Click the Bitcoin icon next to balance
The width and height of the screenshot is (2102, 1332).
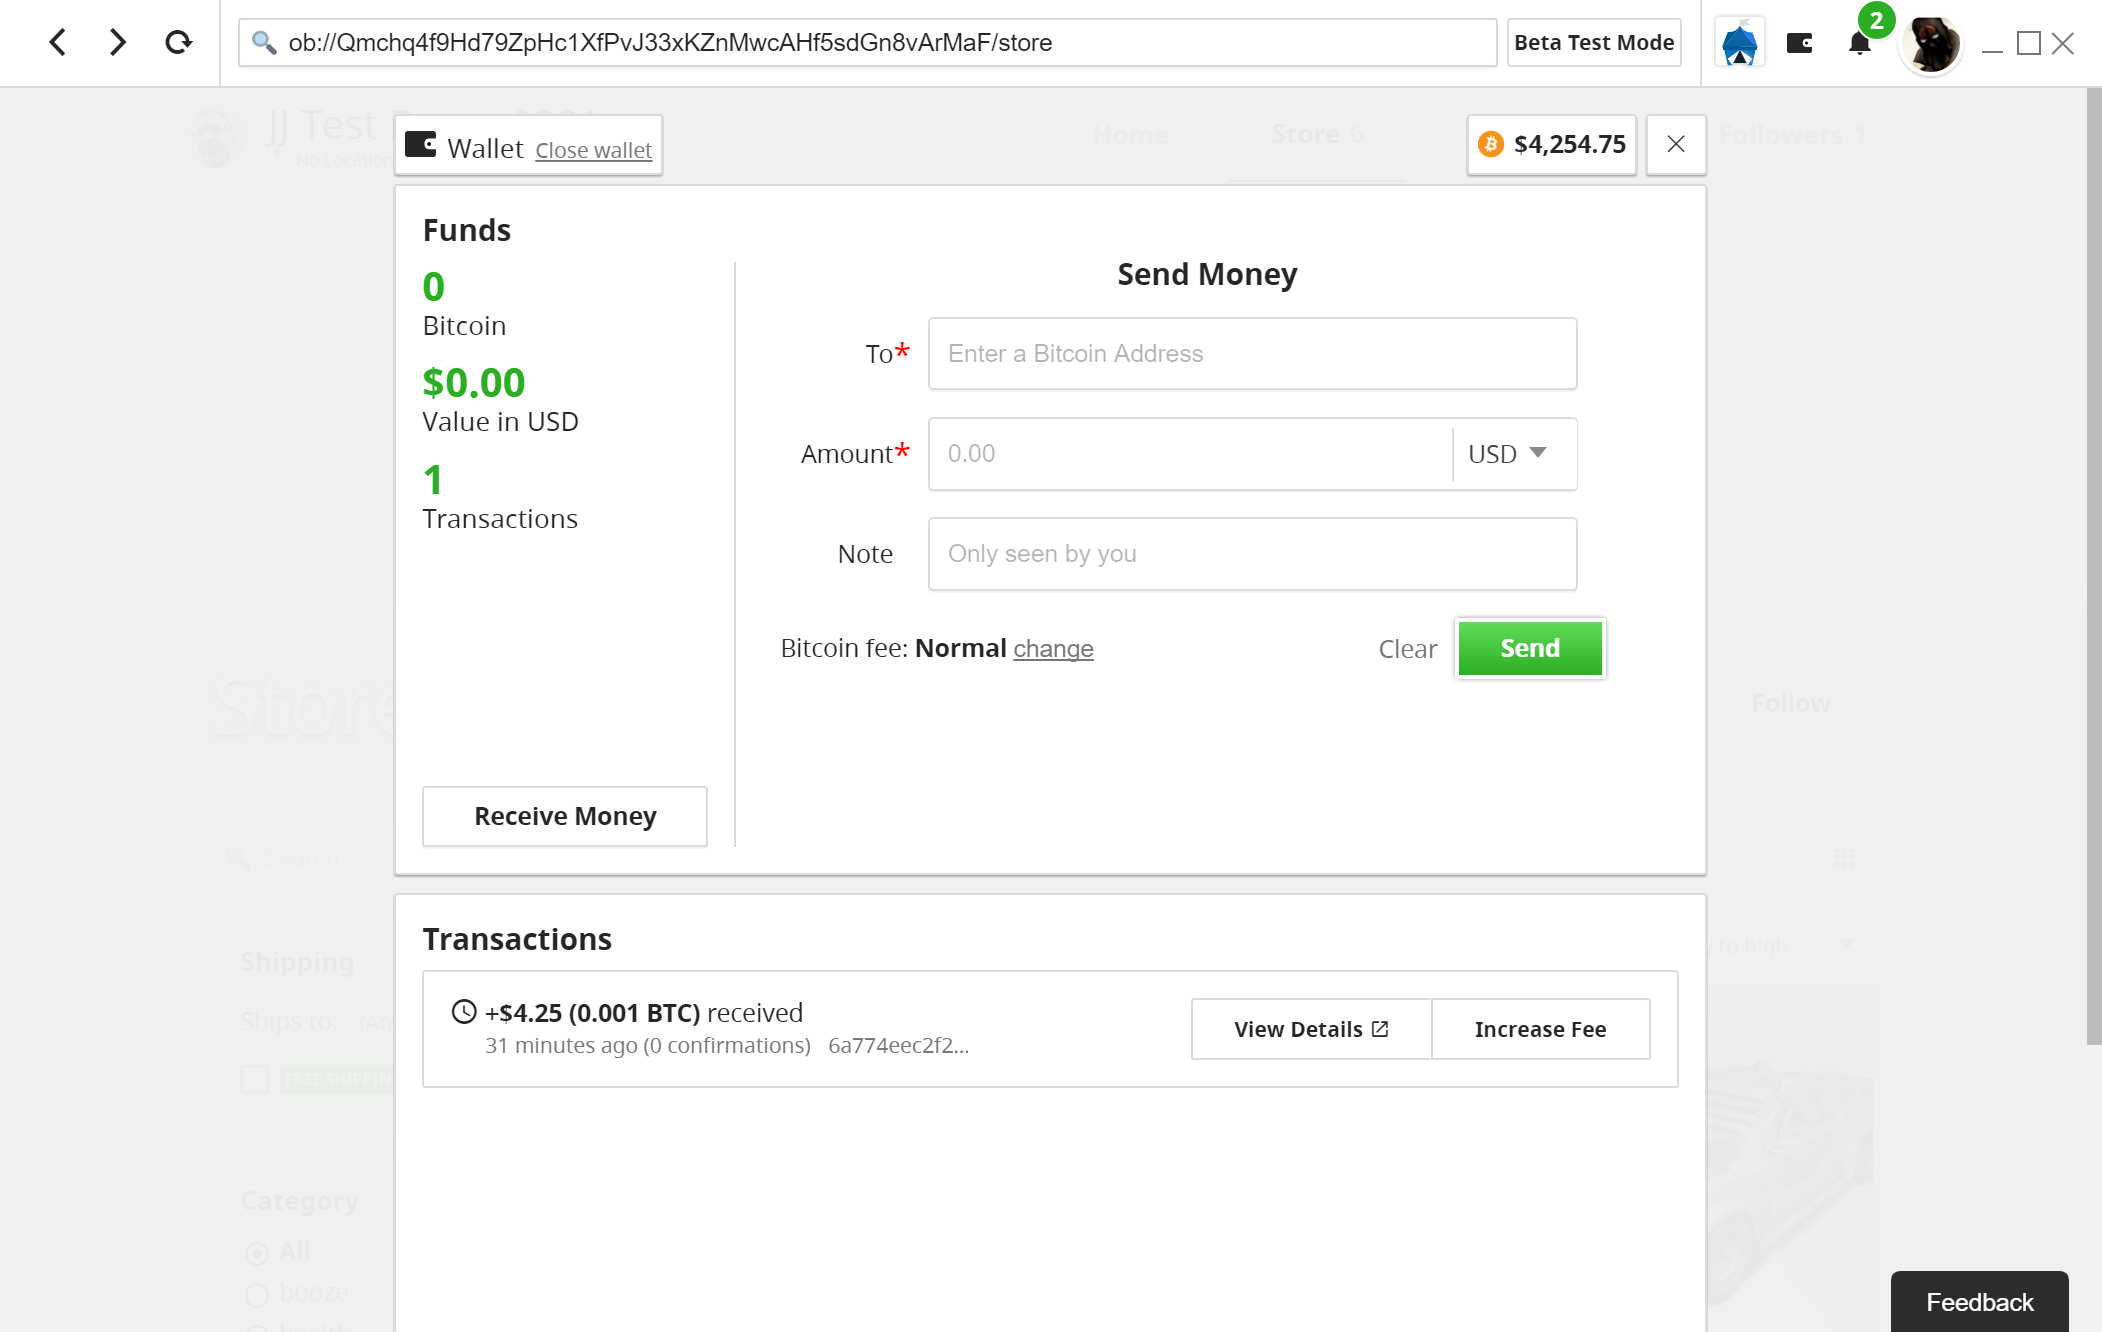1491,144
